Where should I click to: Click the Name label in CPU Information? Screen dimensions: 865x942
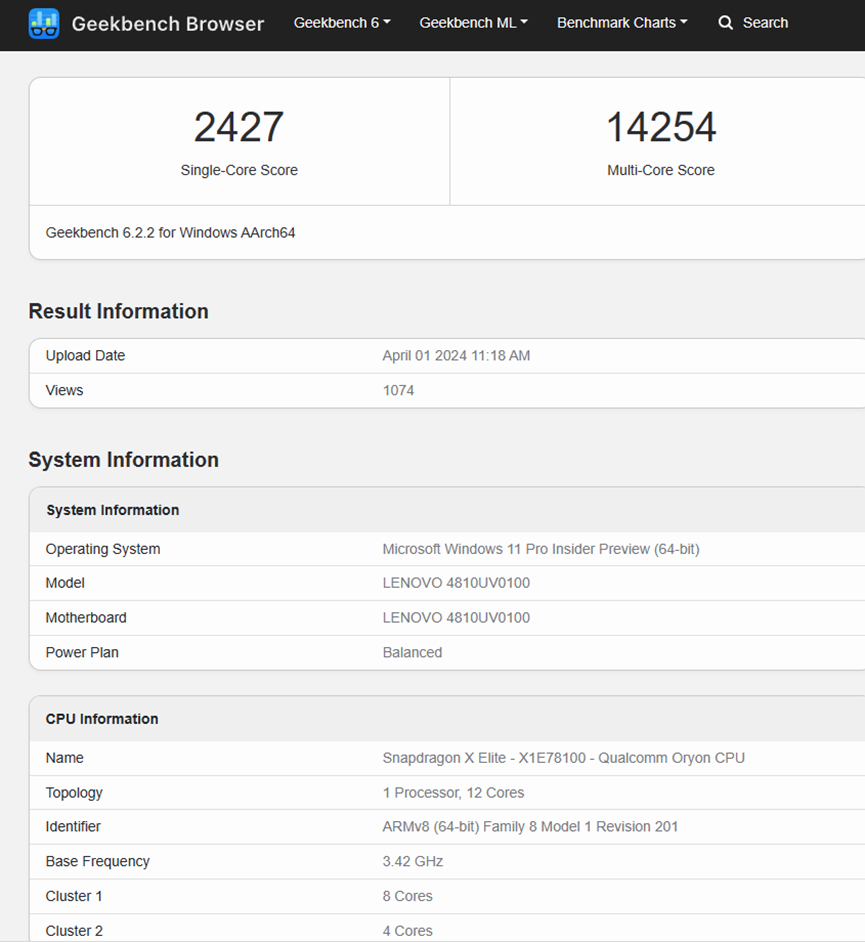coord(64,758)
